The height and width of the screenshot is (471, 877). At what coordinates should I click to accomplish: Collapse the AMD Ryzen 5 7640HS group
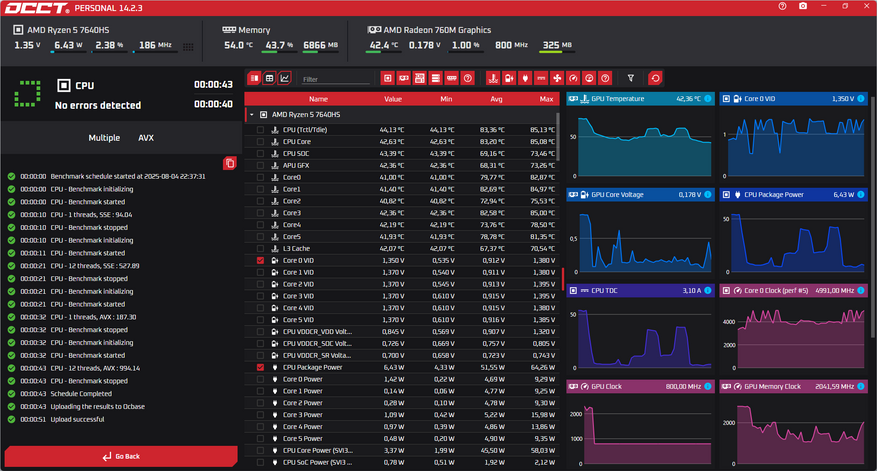point(252,115)
